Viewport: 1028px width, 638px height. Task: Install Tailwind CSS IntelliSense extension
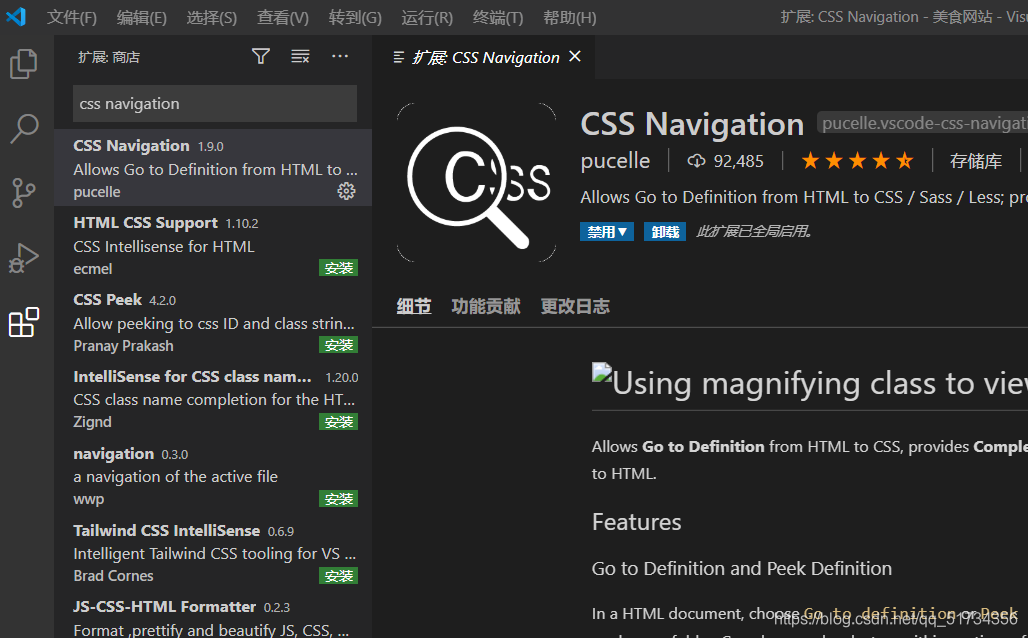click(x=338, y=575)
